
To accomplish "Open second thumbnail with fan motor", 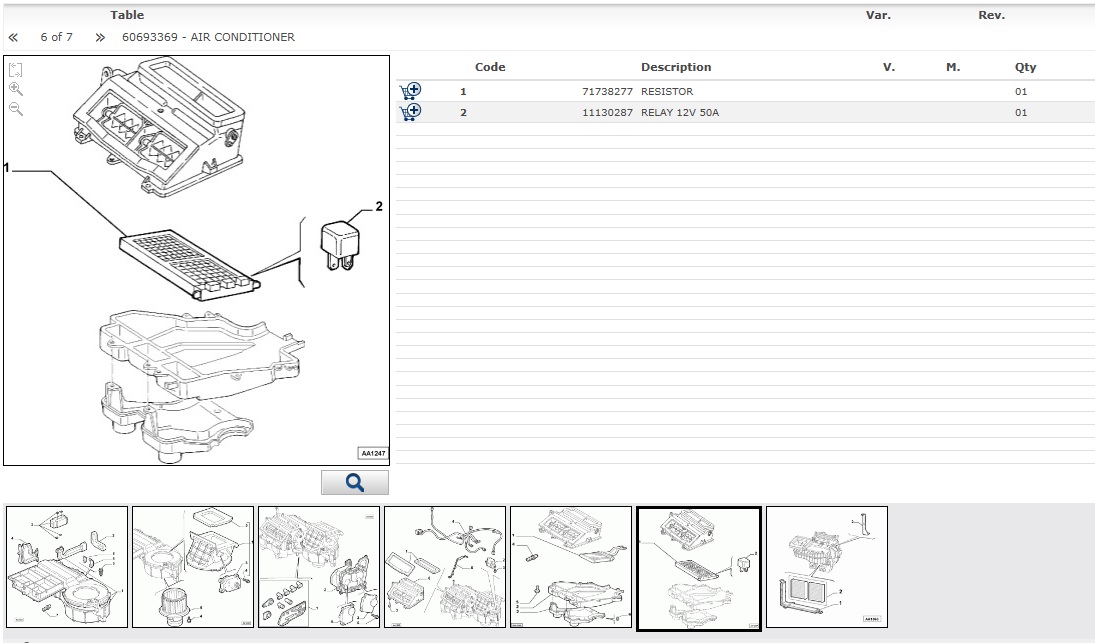I will pos(193,567).
